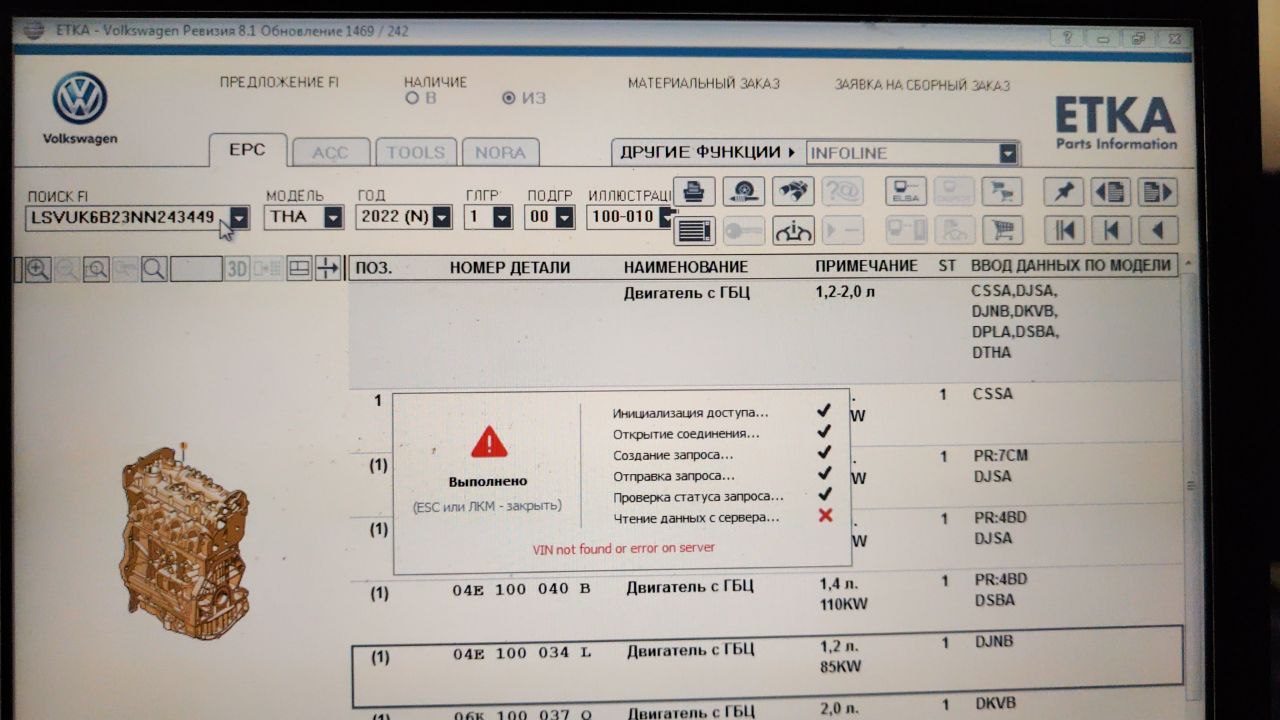Image resolution: width=1280 pixels, height=720 pixels.
Task: Open the ГОД dropdown showing 2022 (N)
Action: tap(441, 217)
